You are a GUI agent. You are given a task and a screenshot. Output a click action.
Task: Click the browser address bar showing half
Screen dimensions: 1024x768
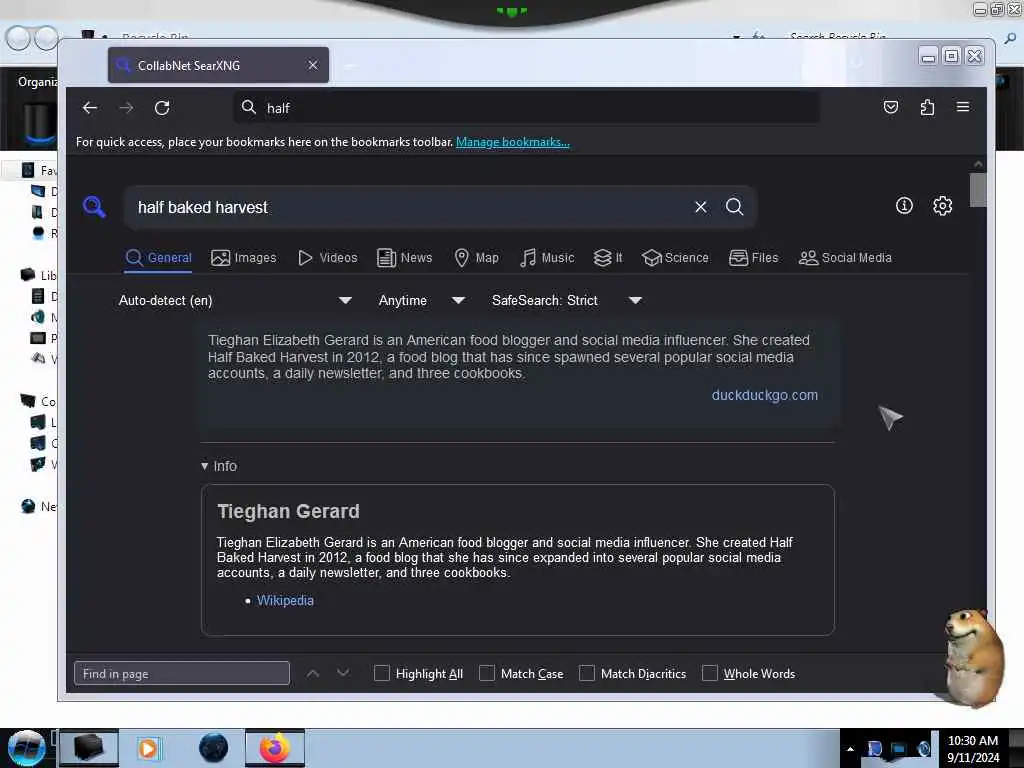pyautogui.click(x=526, y=108)
